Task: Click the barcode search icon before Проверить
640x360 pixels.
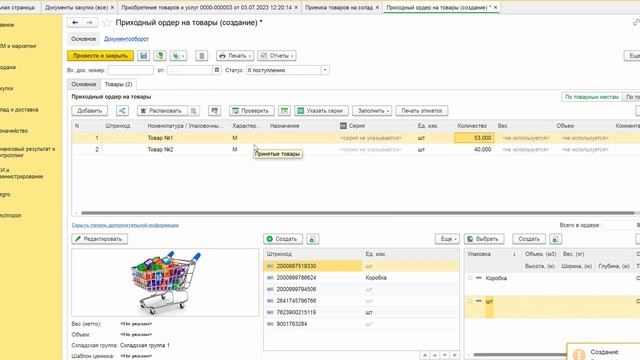Action: (x=214, y=111)
